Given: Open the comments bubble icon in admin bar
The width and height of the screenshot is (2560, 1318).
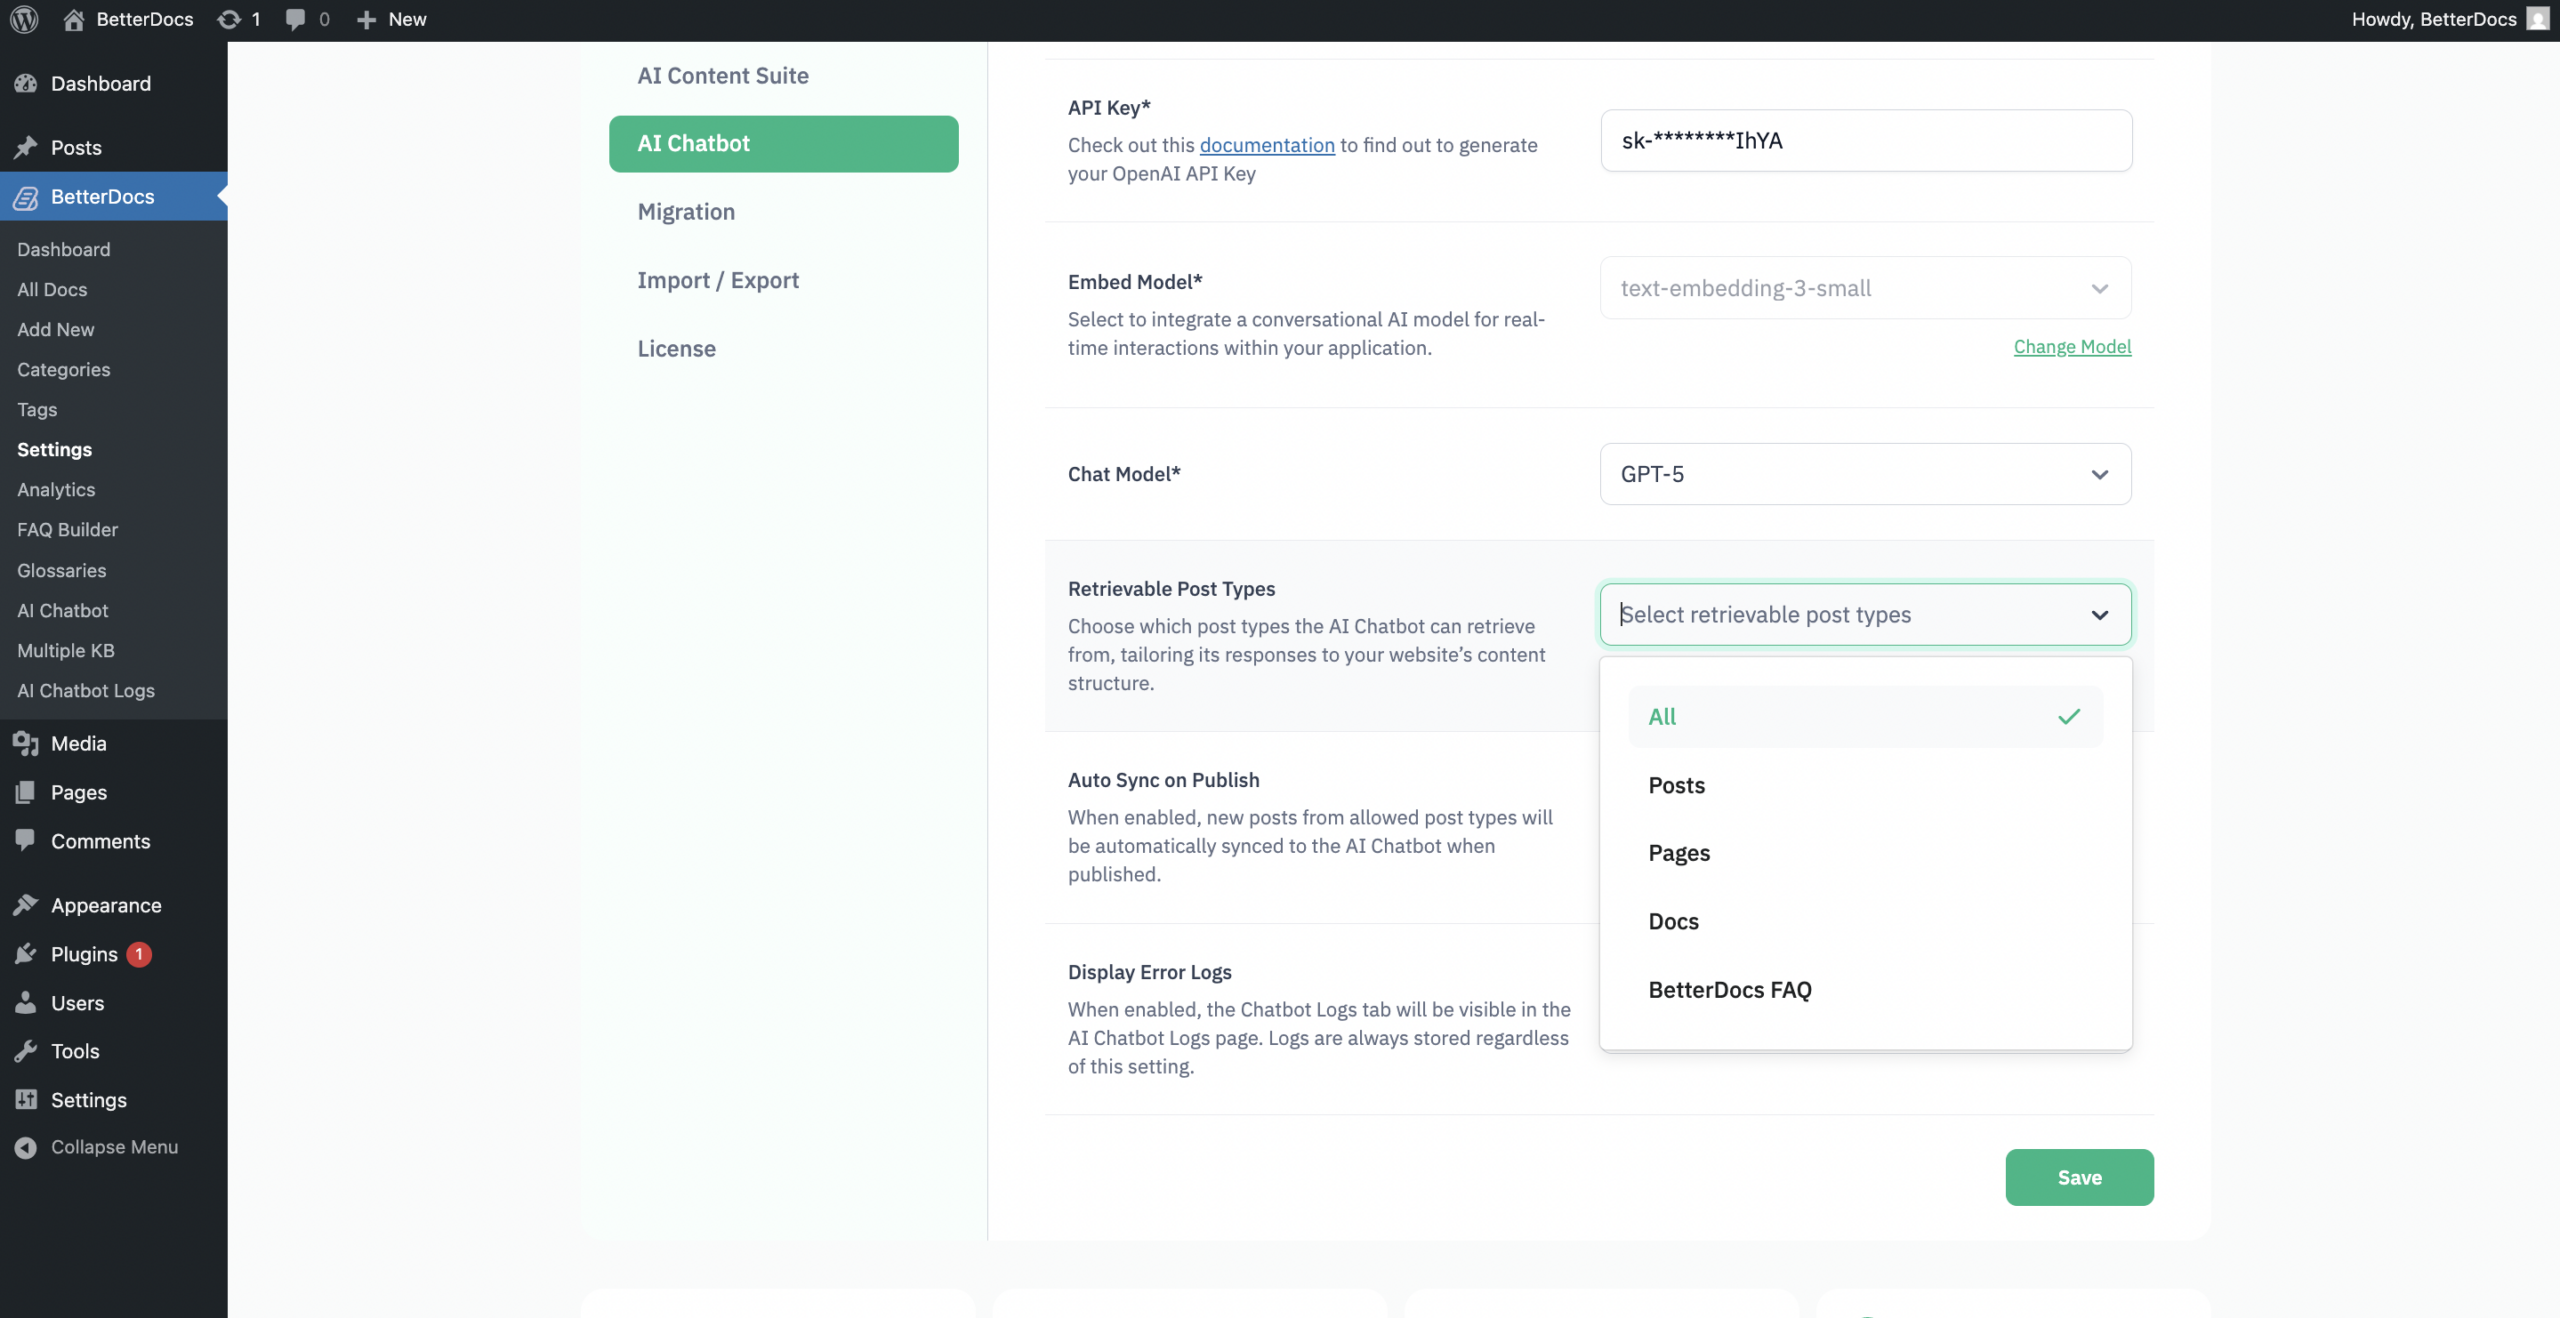Looking at the screenshot, I should tap(295, 19).
